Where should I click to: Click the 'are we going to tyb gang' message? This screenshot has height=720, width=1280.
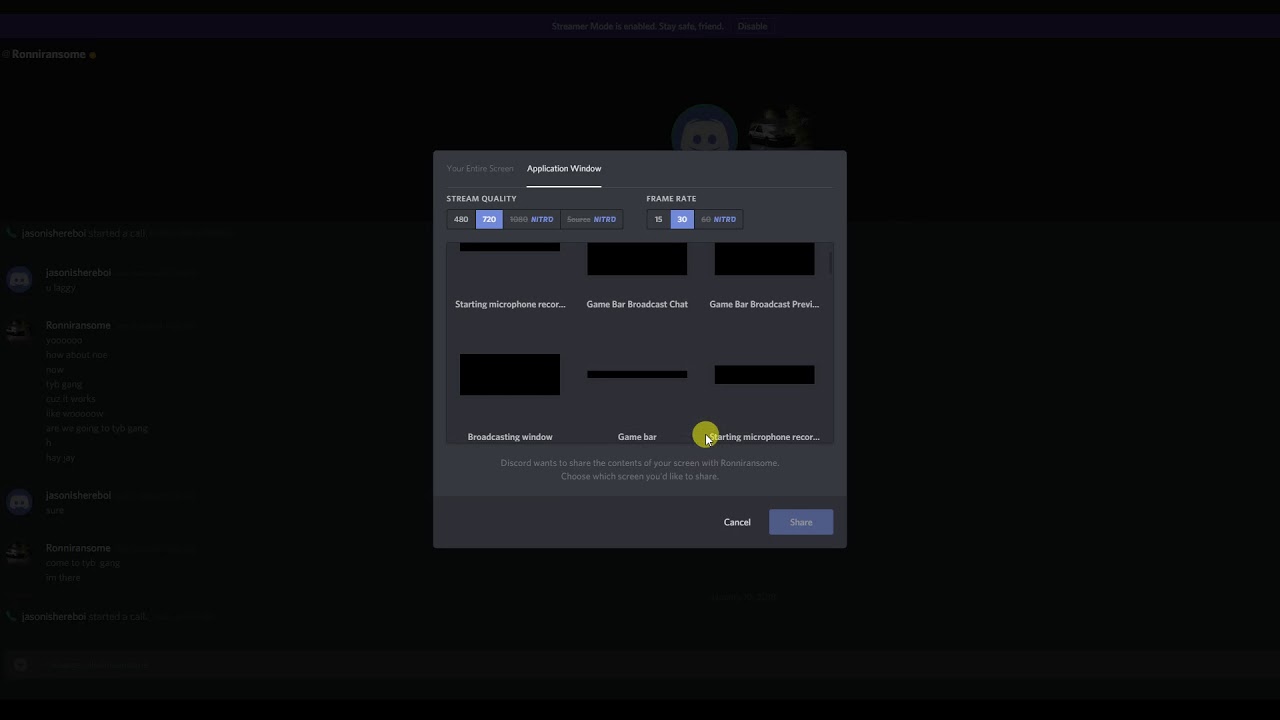coord(97,428)
